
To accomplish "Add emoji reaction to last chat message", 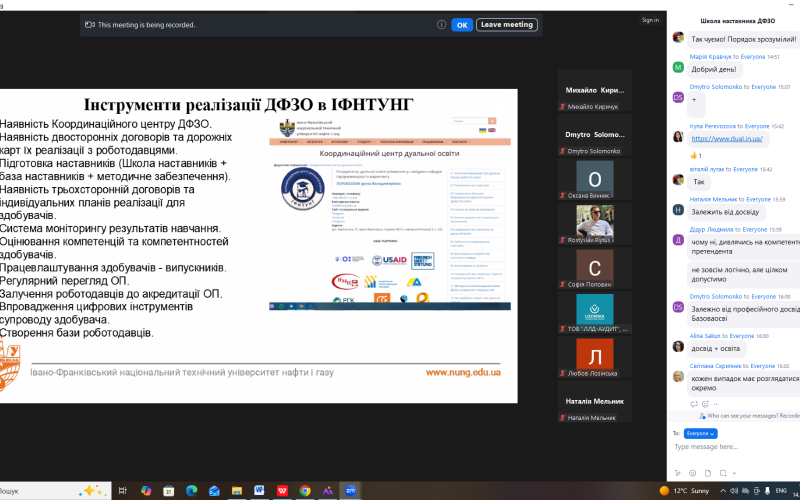I will pos(705,404).
